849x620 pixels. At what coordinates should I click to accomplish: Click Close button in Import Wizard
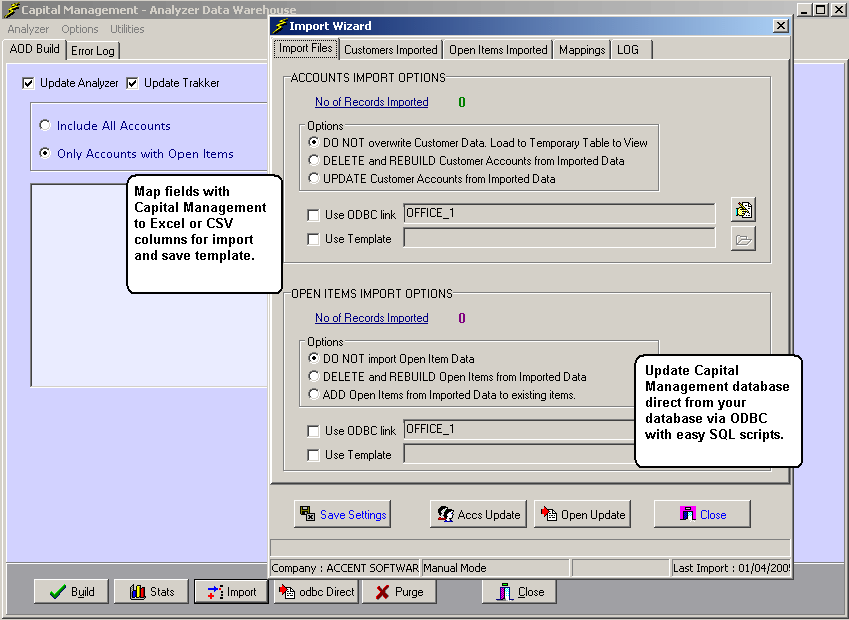702,514
